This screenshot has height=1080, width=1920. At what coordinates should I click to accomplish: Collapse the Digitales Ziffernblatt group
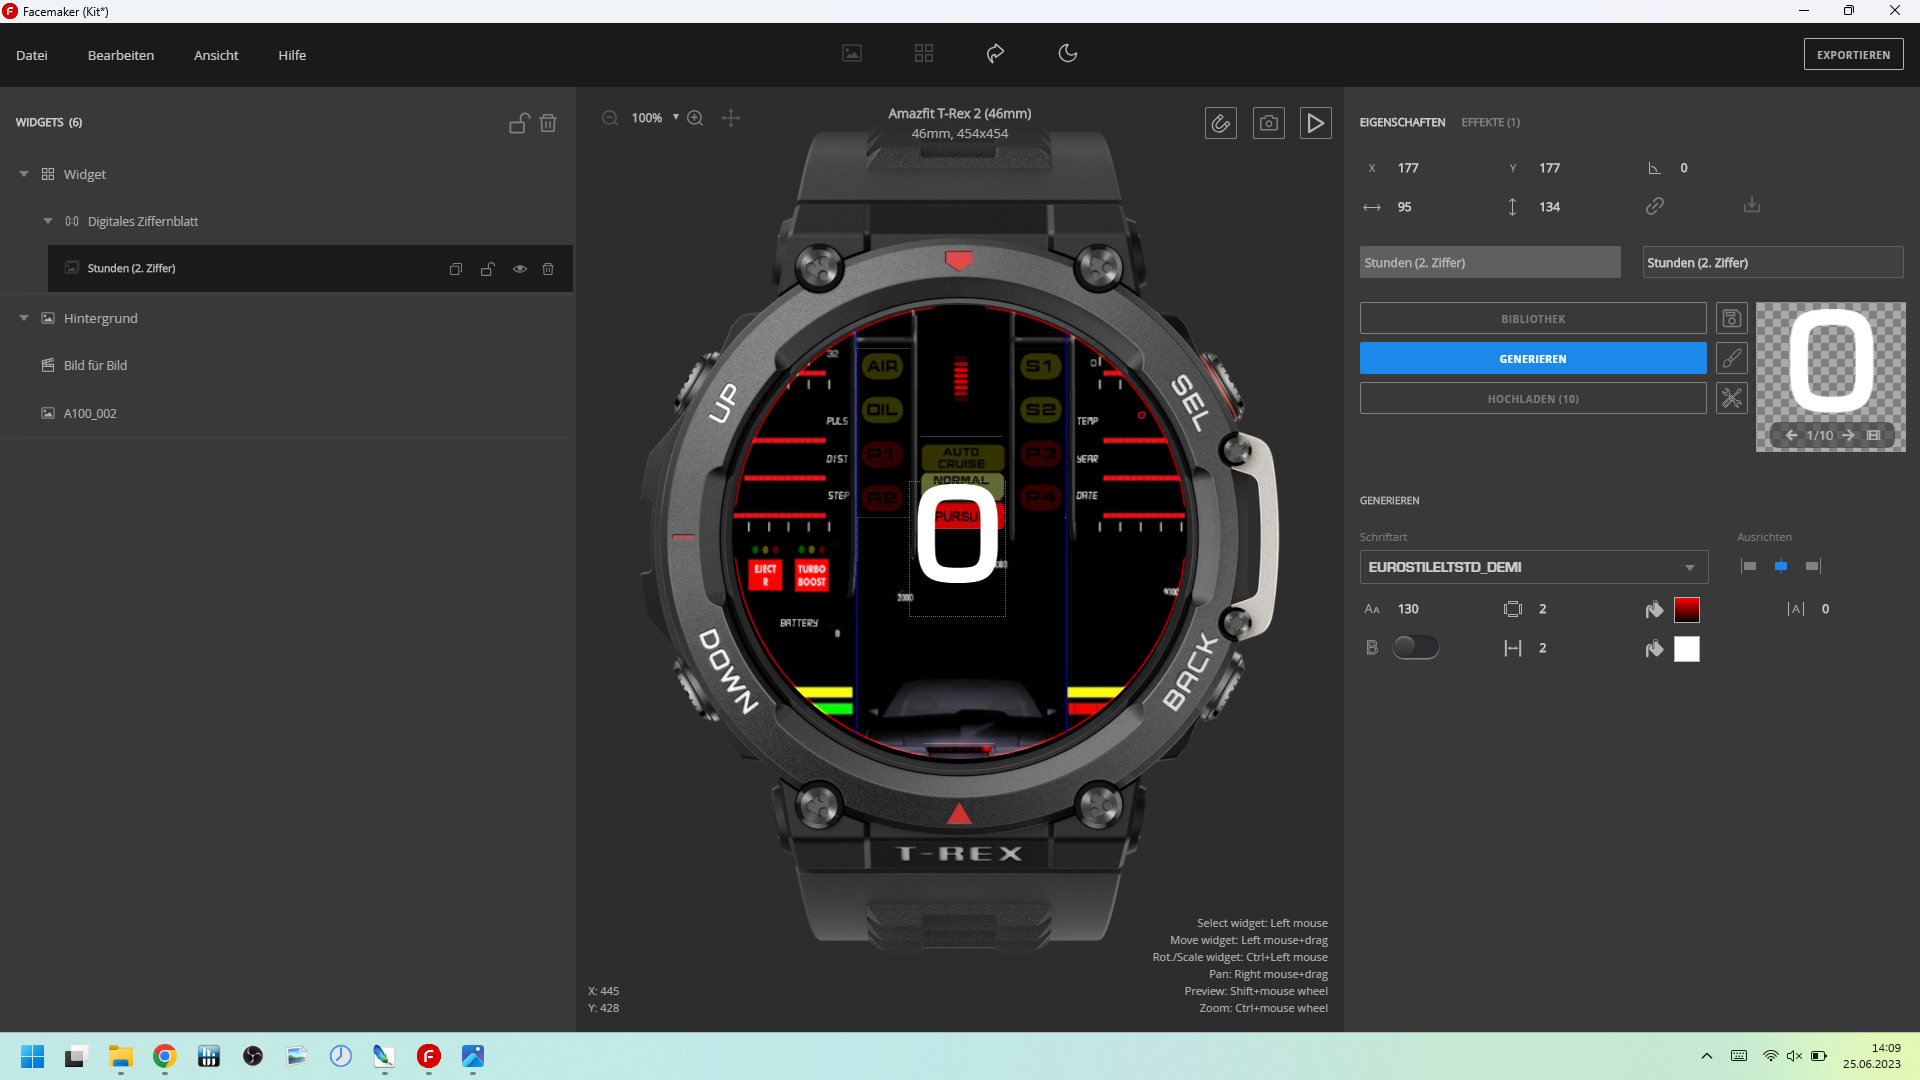pos(48,221)
